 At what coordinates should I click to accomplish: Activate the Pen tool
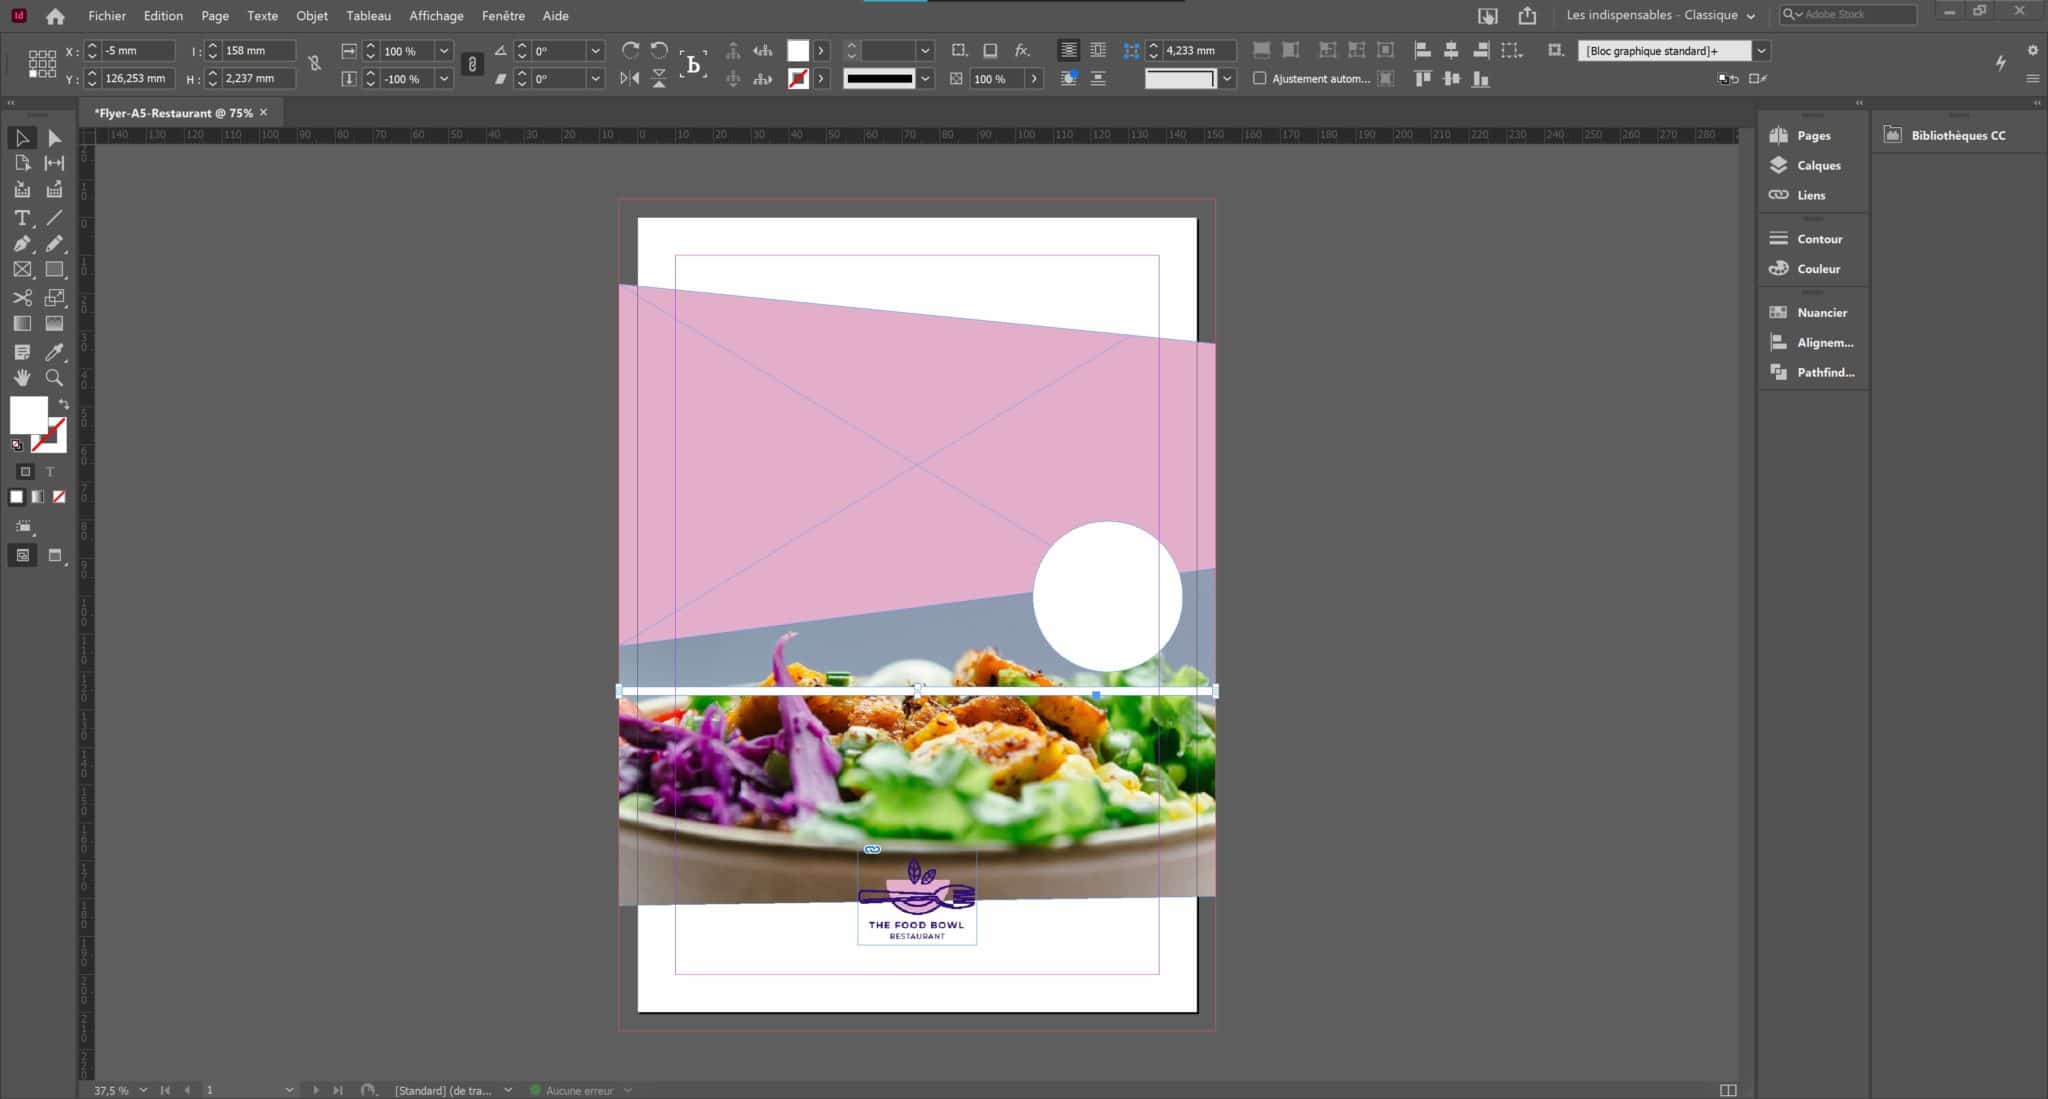pos(22,243)
